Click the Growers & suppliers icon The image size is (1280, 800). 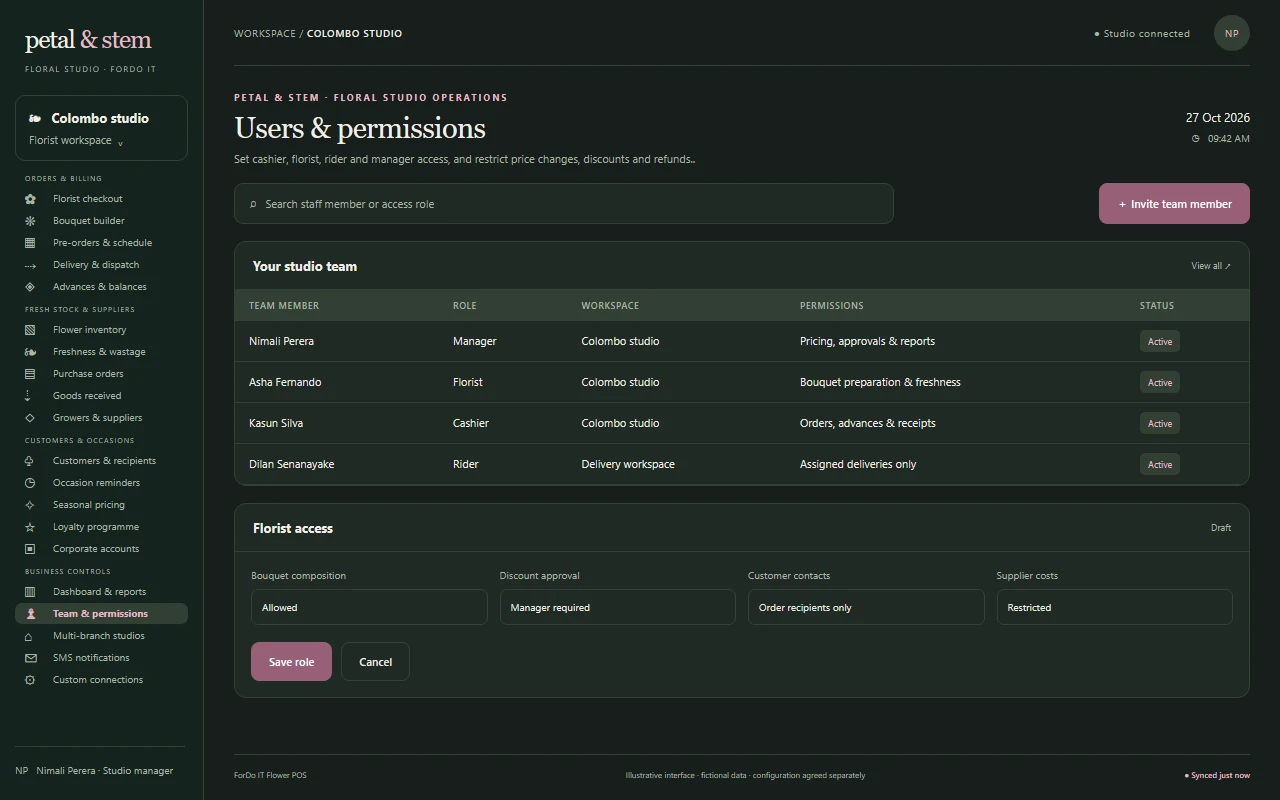coord(30,418)
